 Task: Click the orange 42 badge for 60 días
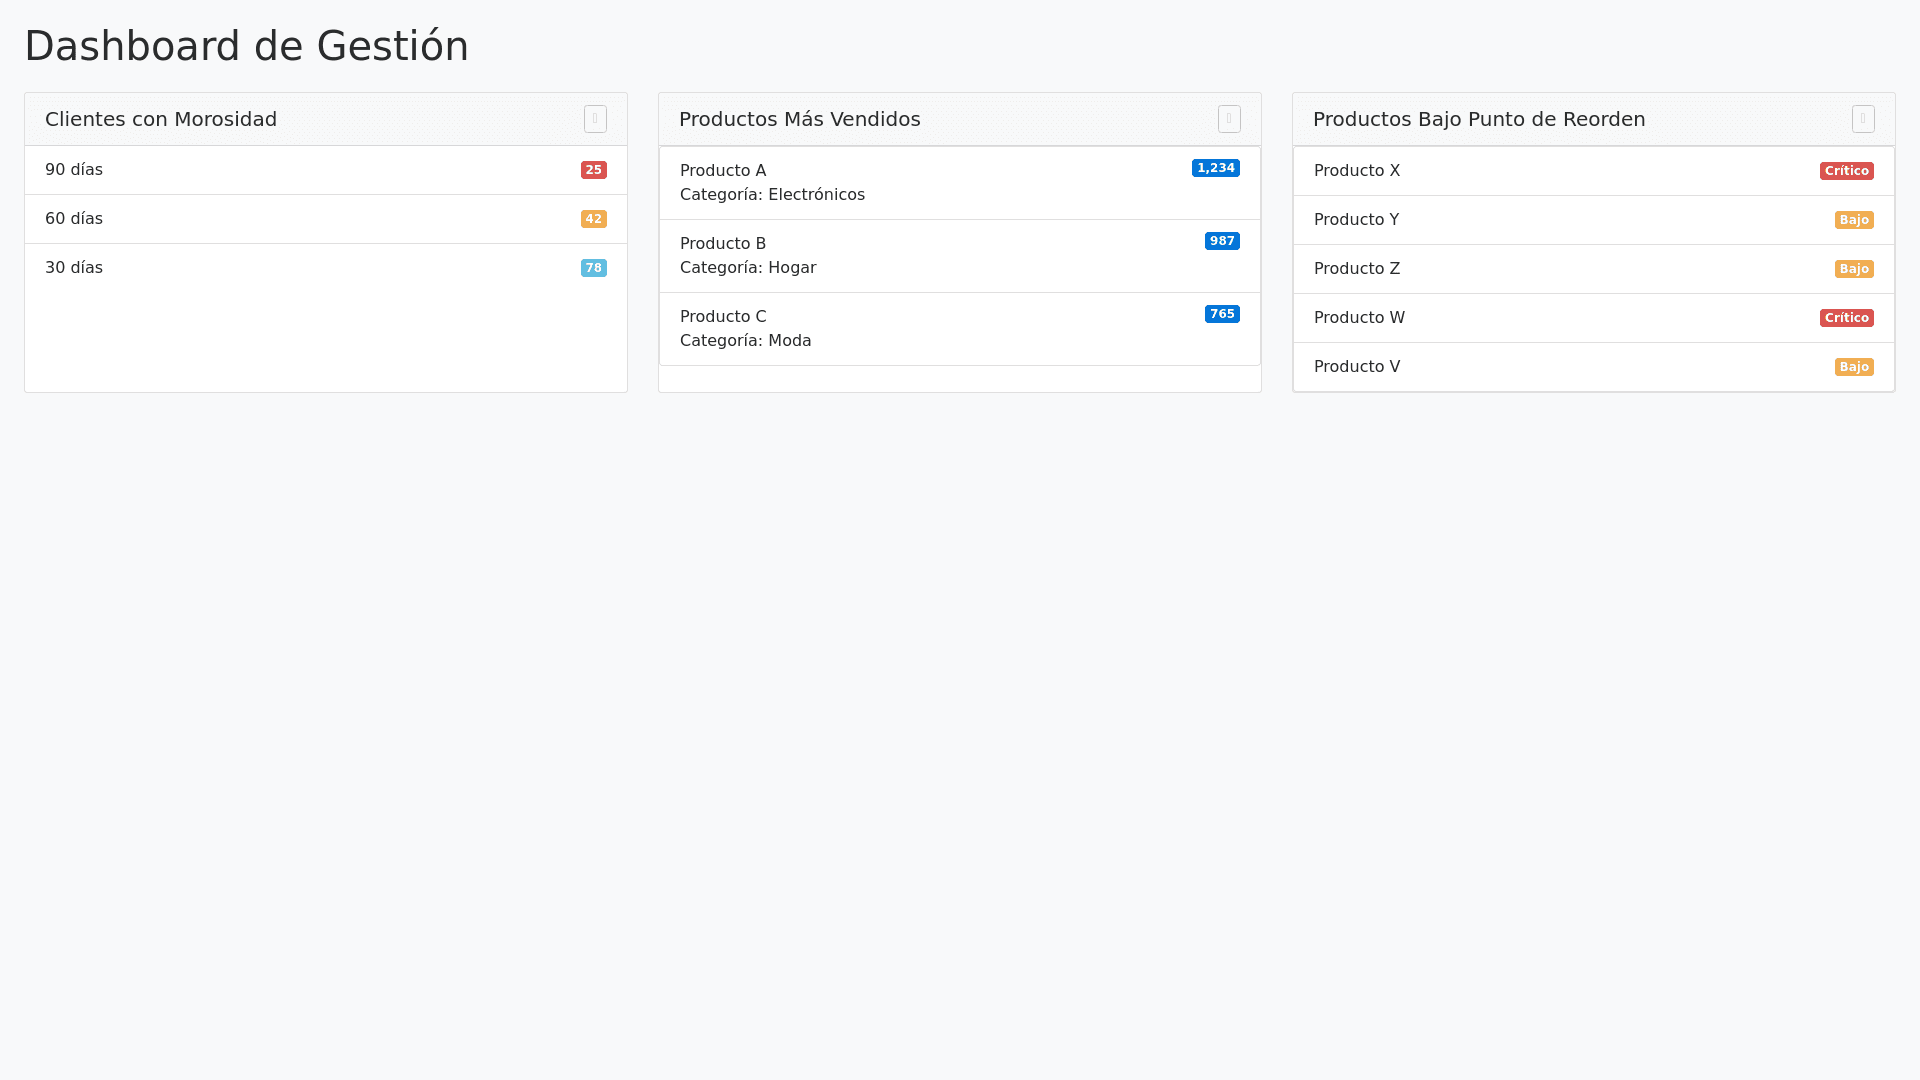[593, 219]
